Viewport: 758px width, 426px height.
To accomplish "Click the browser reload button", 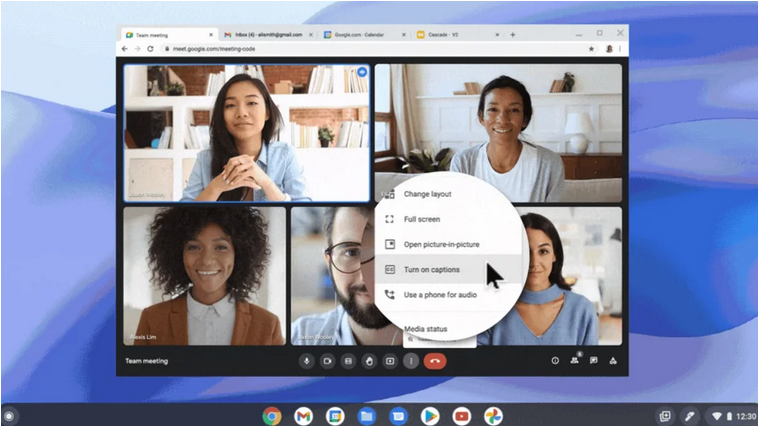I will (x=151, y=48).
